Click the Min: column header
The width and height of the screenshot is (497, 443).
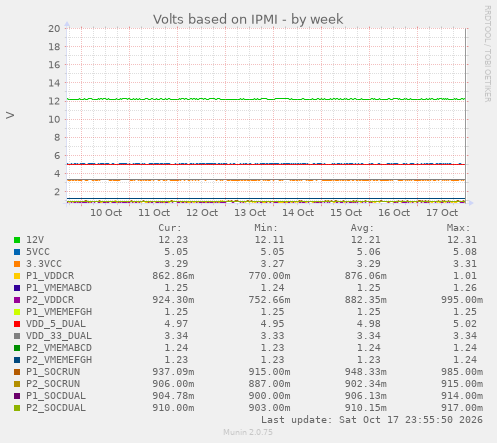[x=266, y=228]
